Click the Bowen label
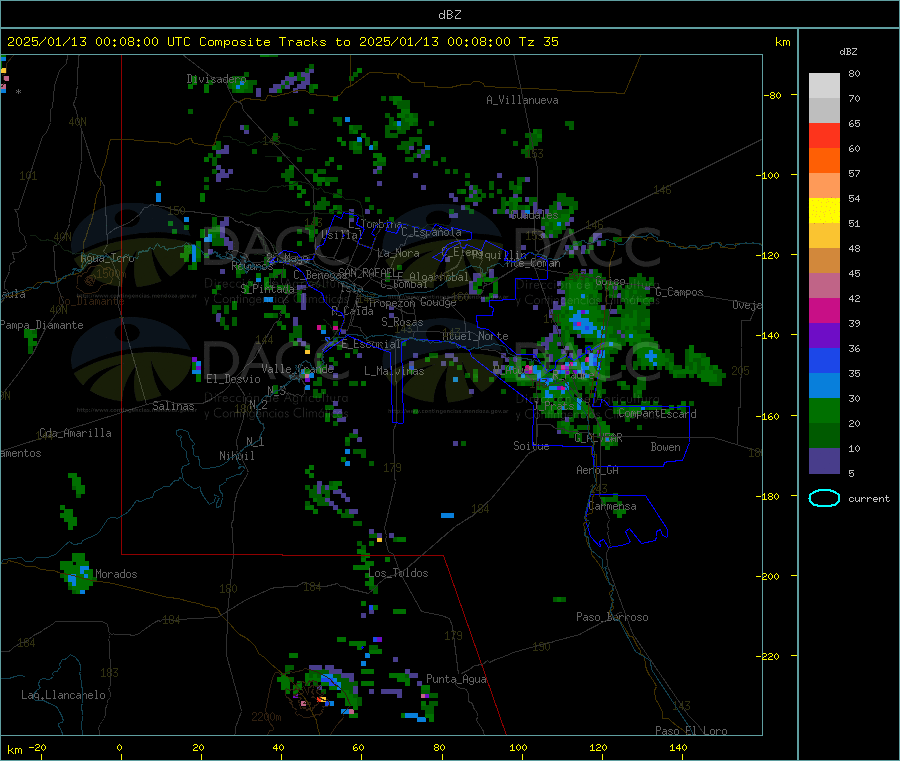This screenshot has height=761, width=900. tap(665, 446)
